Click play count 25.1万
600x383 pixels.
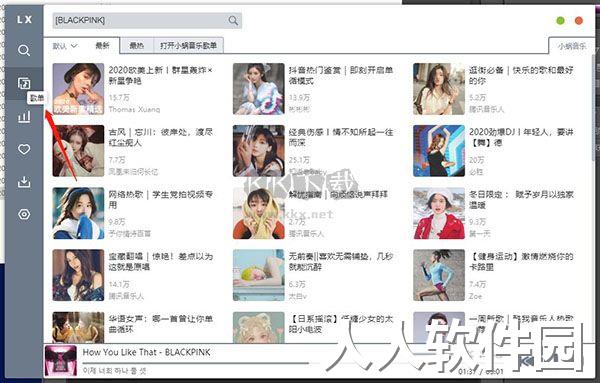pos(299,160)
